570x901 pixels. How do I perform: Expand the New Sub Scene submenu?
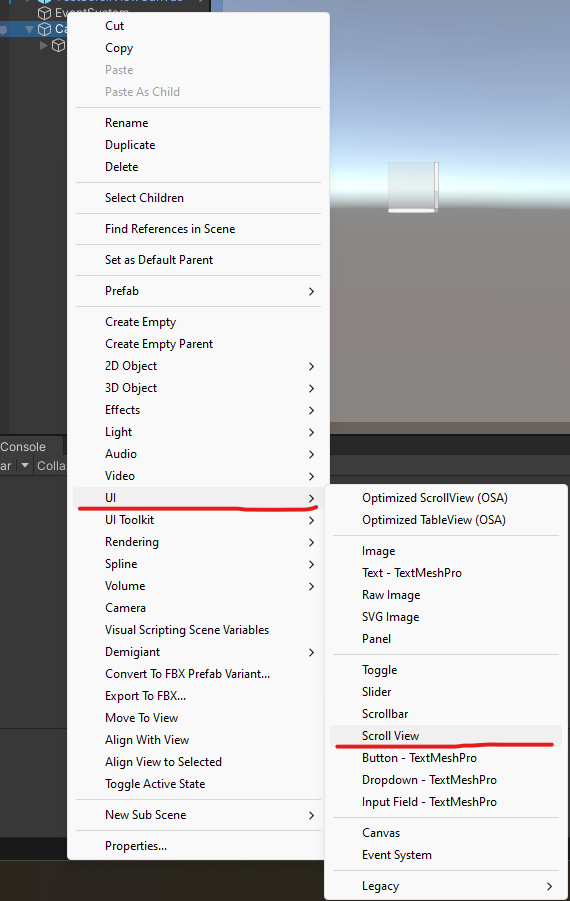[198, 815]
